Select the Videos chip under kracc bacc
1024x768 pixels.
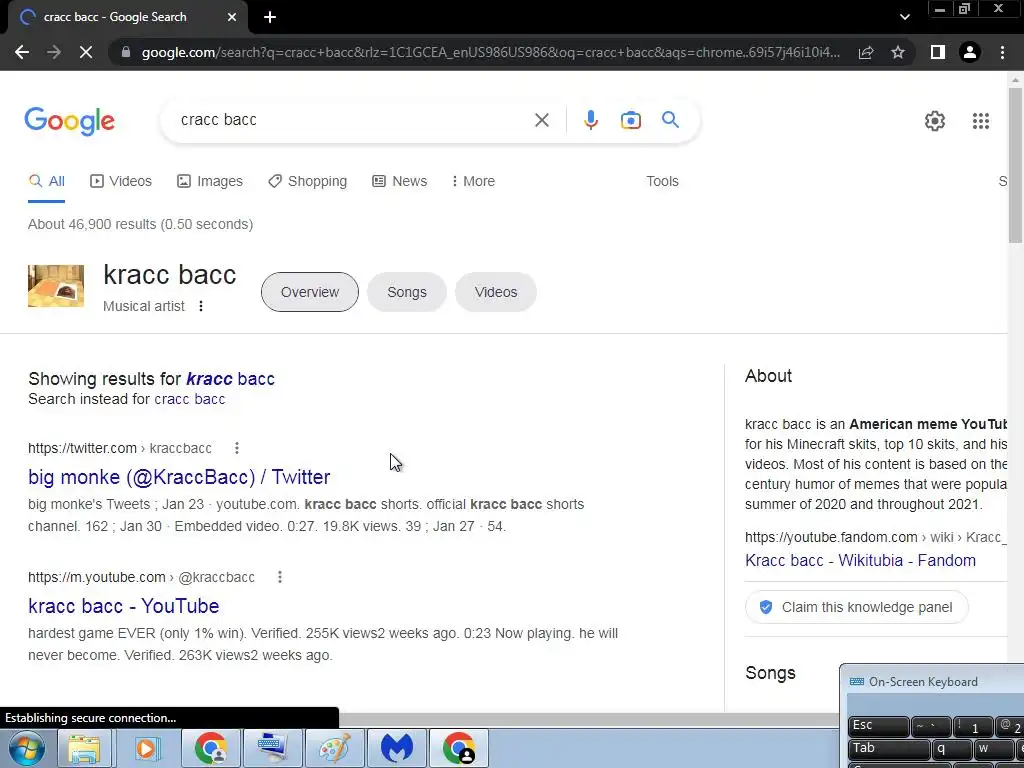coord(496,292)
